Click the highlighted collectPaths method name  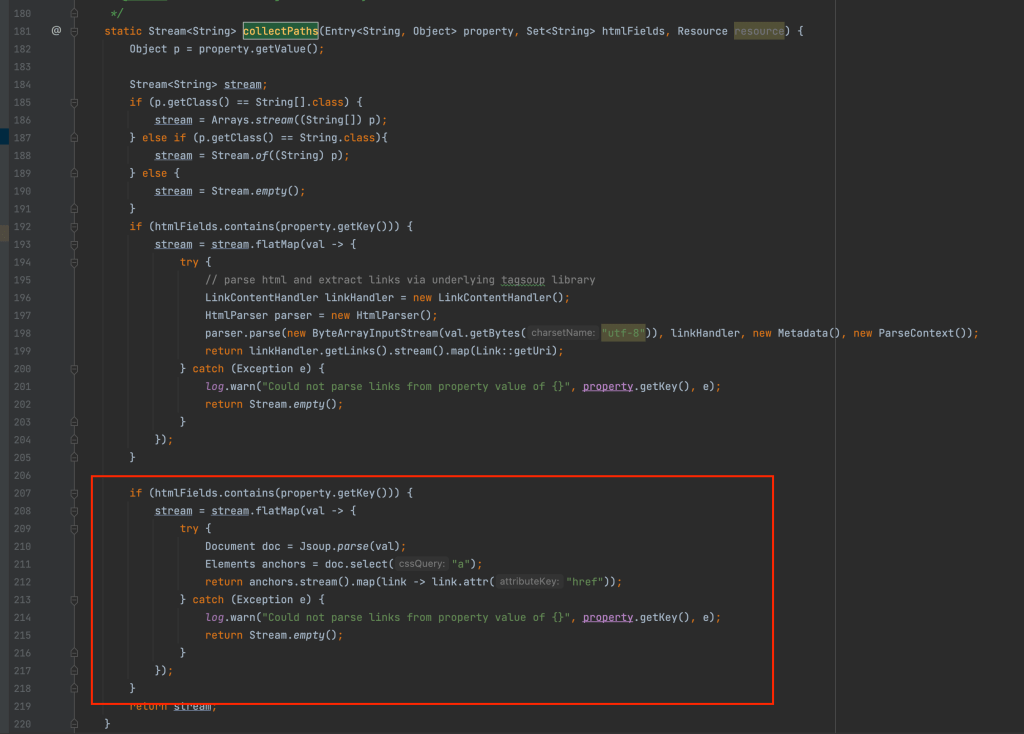click(x=280, y=31)
